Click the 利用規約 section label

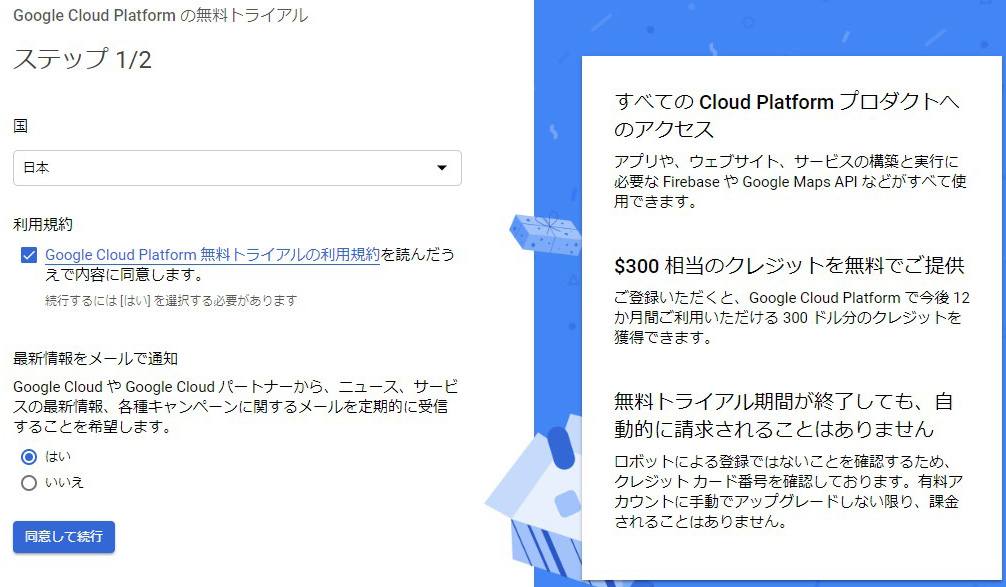(43, 225)
